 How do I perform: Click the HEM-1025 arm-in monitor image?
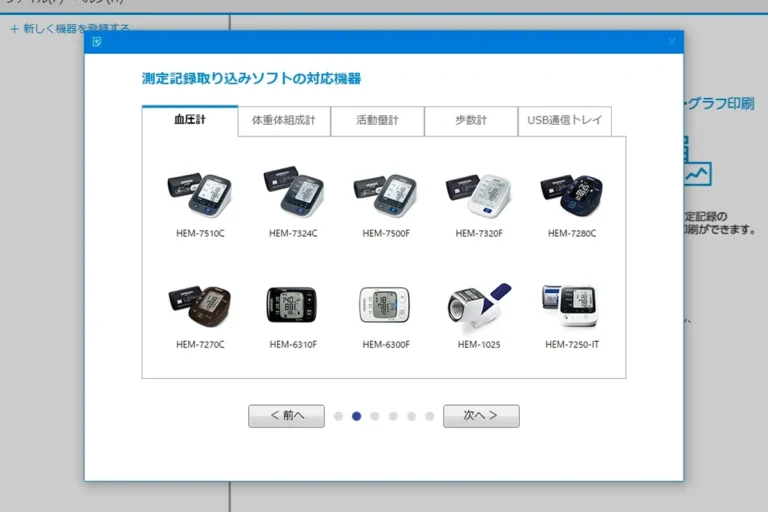coord(479,306)
